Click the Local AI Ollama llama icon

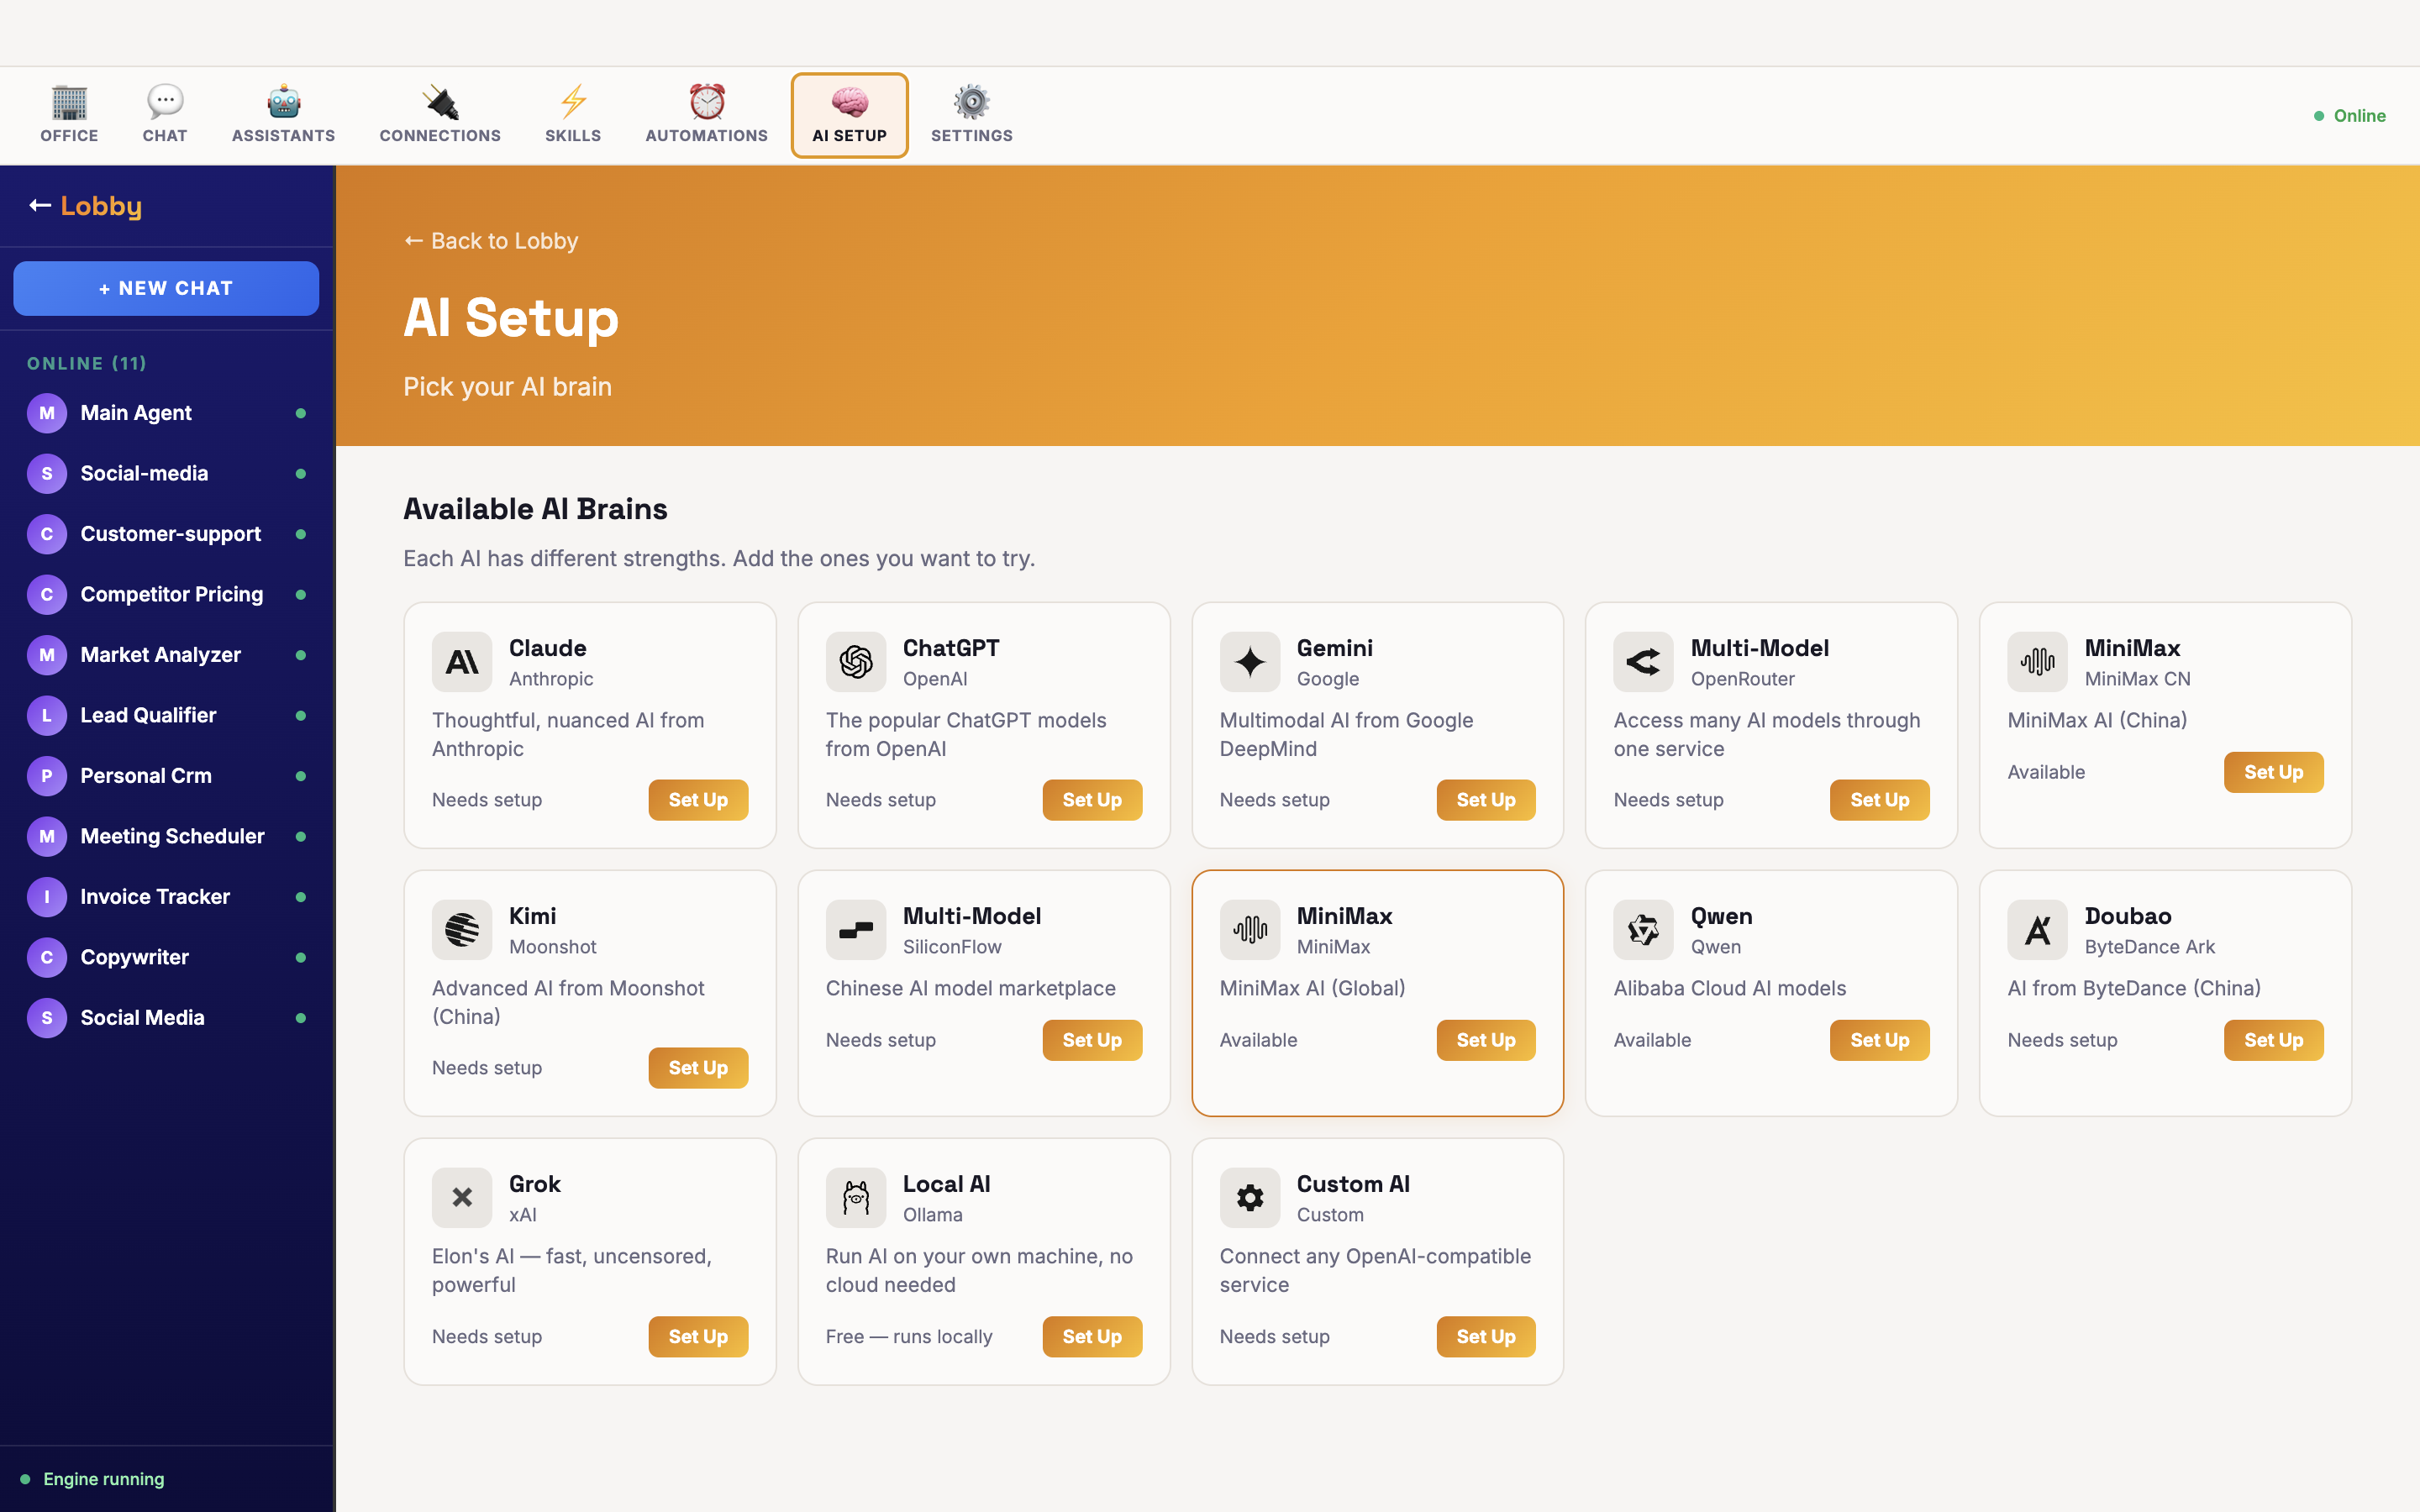pyautogui.click(x=855, y=1197)
